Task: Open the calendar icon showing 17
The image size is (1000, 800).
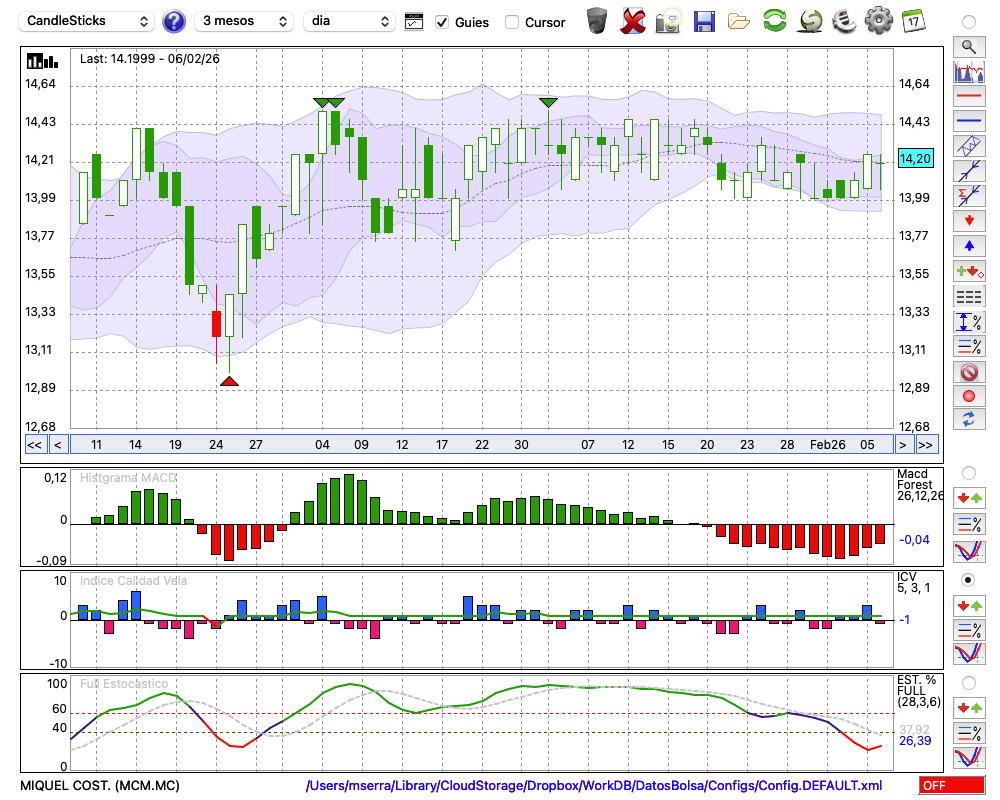Action: click(x=913, y=21)
